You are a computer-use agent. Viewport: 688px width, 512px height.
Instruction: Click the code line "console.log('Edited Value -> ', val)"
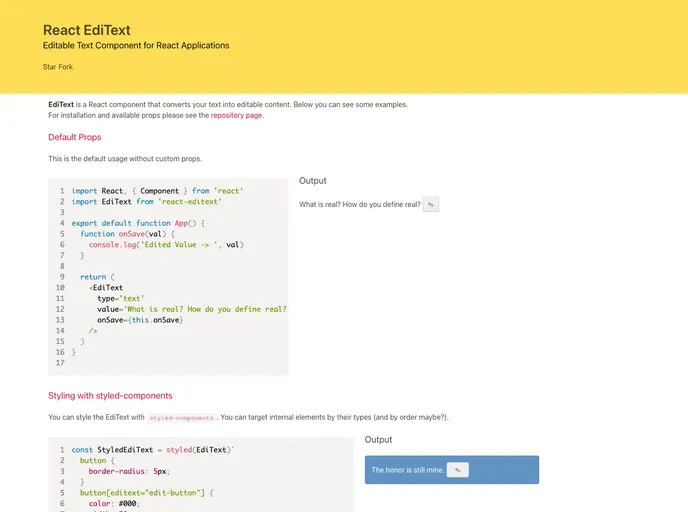tap(166, 245)
